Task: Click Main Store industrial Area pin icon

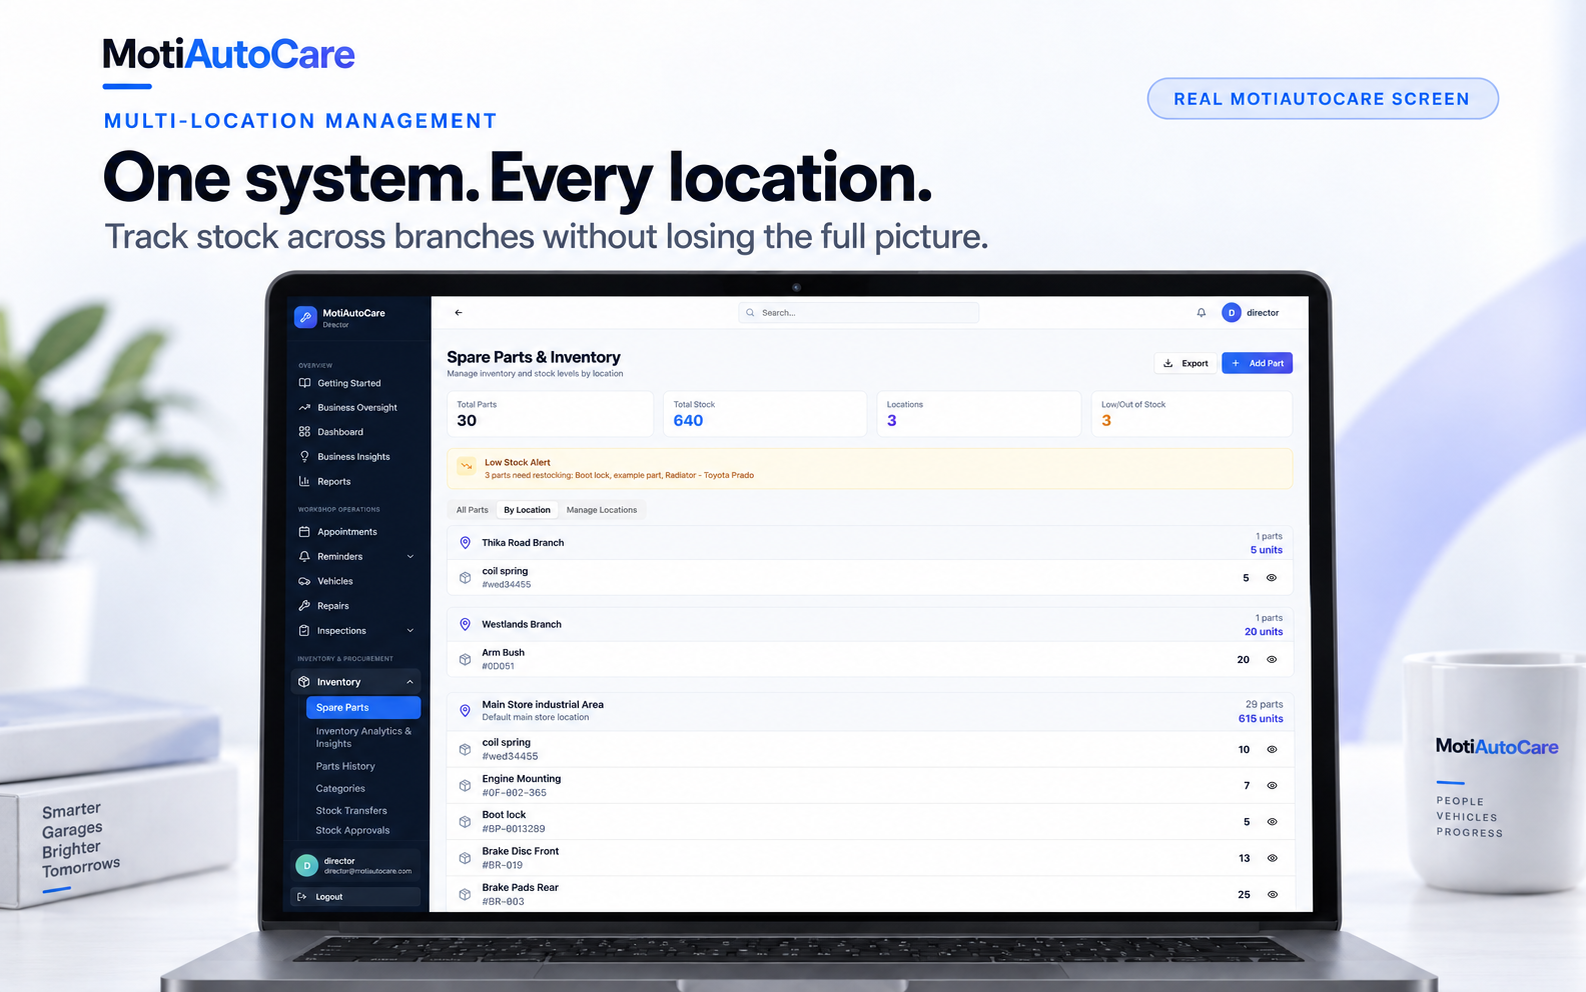Action: (x=465, y=710)
